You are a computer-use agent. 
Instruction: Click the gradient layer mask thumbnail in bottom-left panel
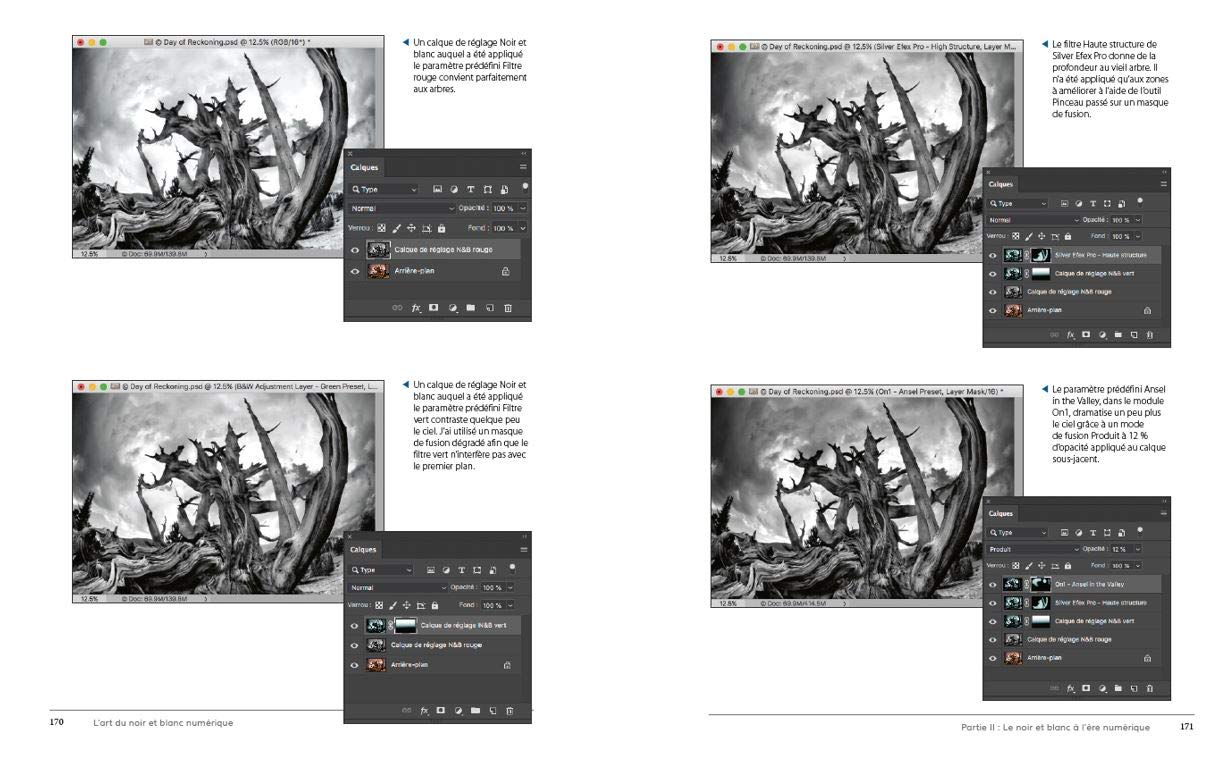[406, 625]
